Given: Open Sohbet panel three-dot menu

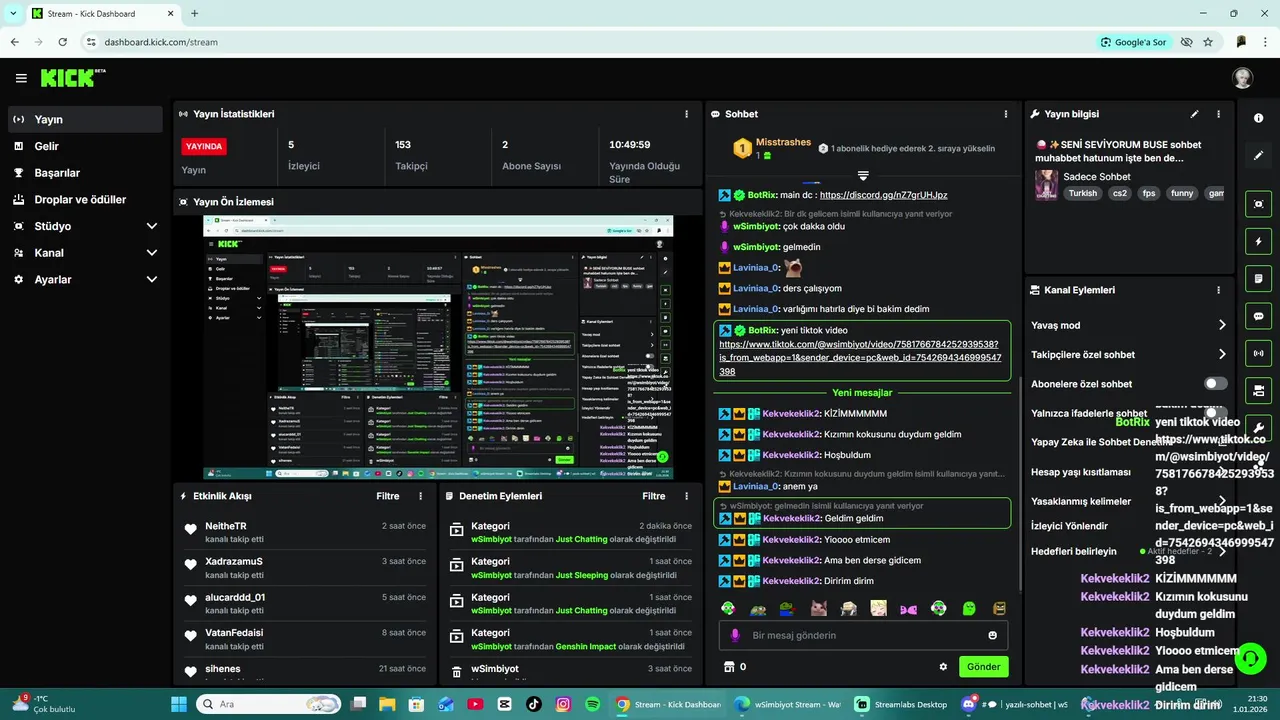Looking at the screenshot, I should pyautogui.click(x=1005, y=114).
